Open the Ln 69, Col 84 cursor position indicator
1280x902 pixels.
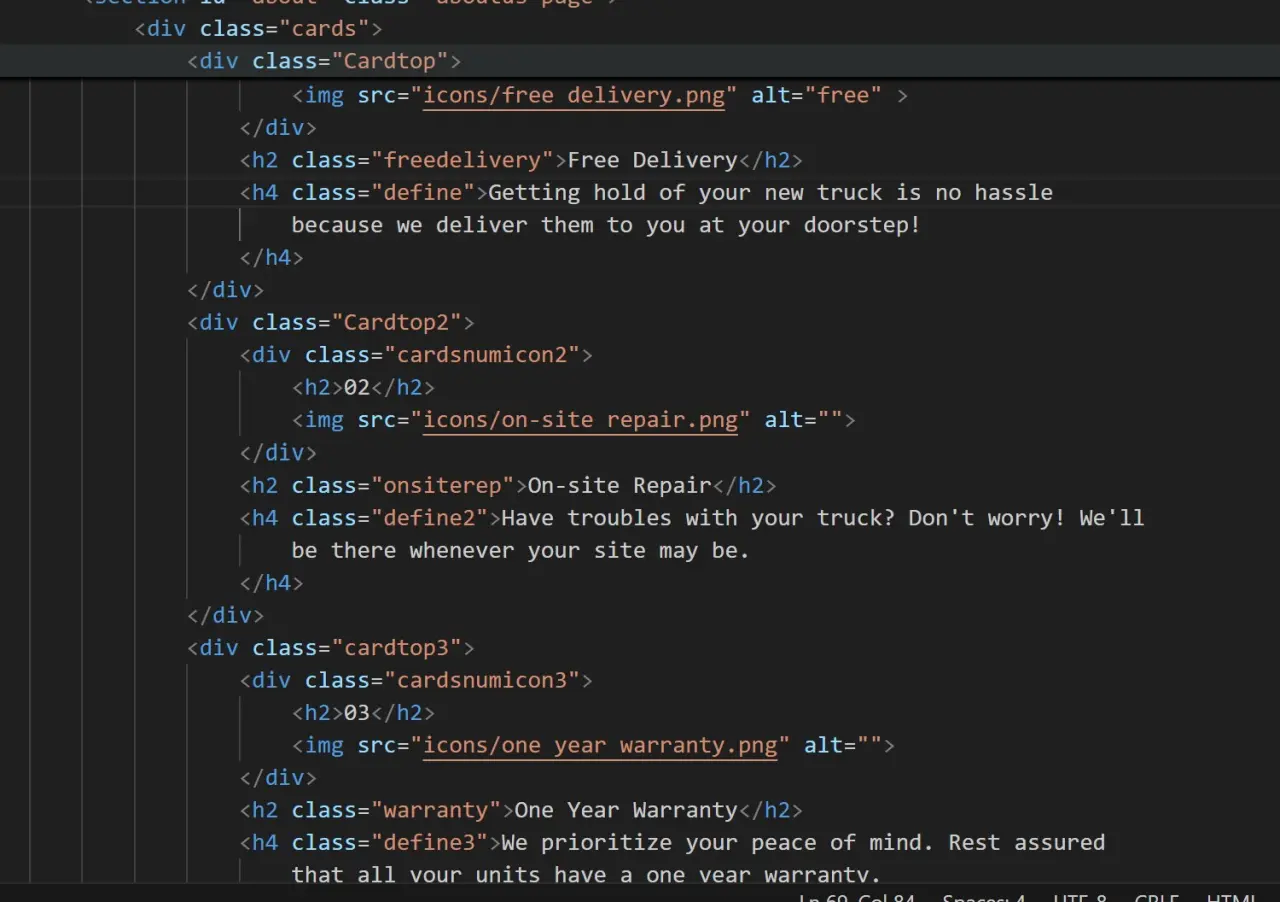(x=857, y=896)
